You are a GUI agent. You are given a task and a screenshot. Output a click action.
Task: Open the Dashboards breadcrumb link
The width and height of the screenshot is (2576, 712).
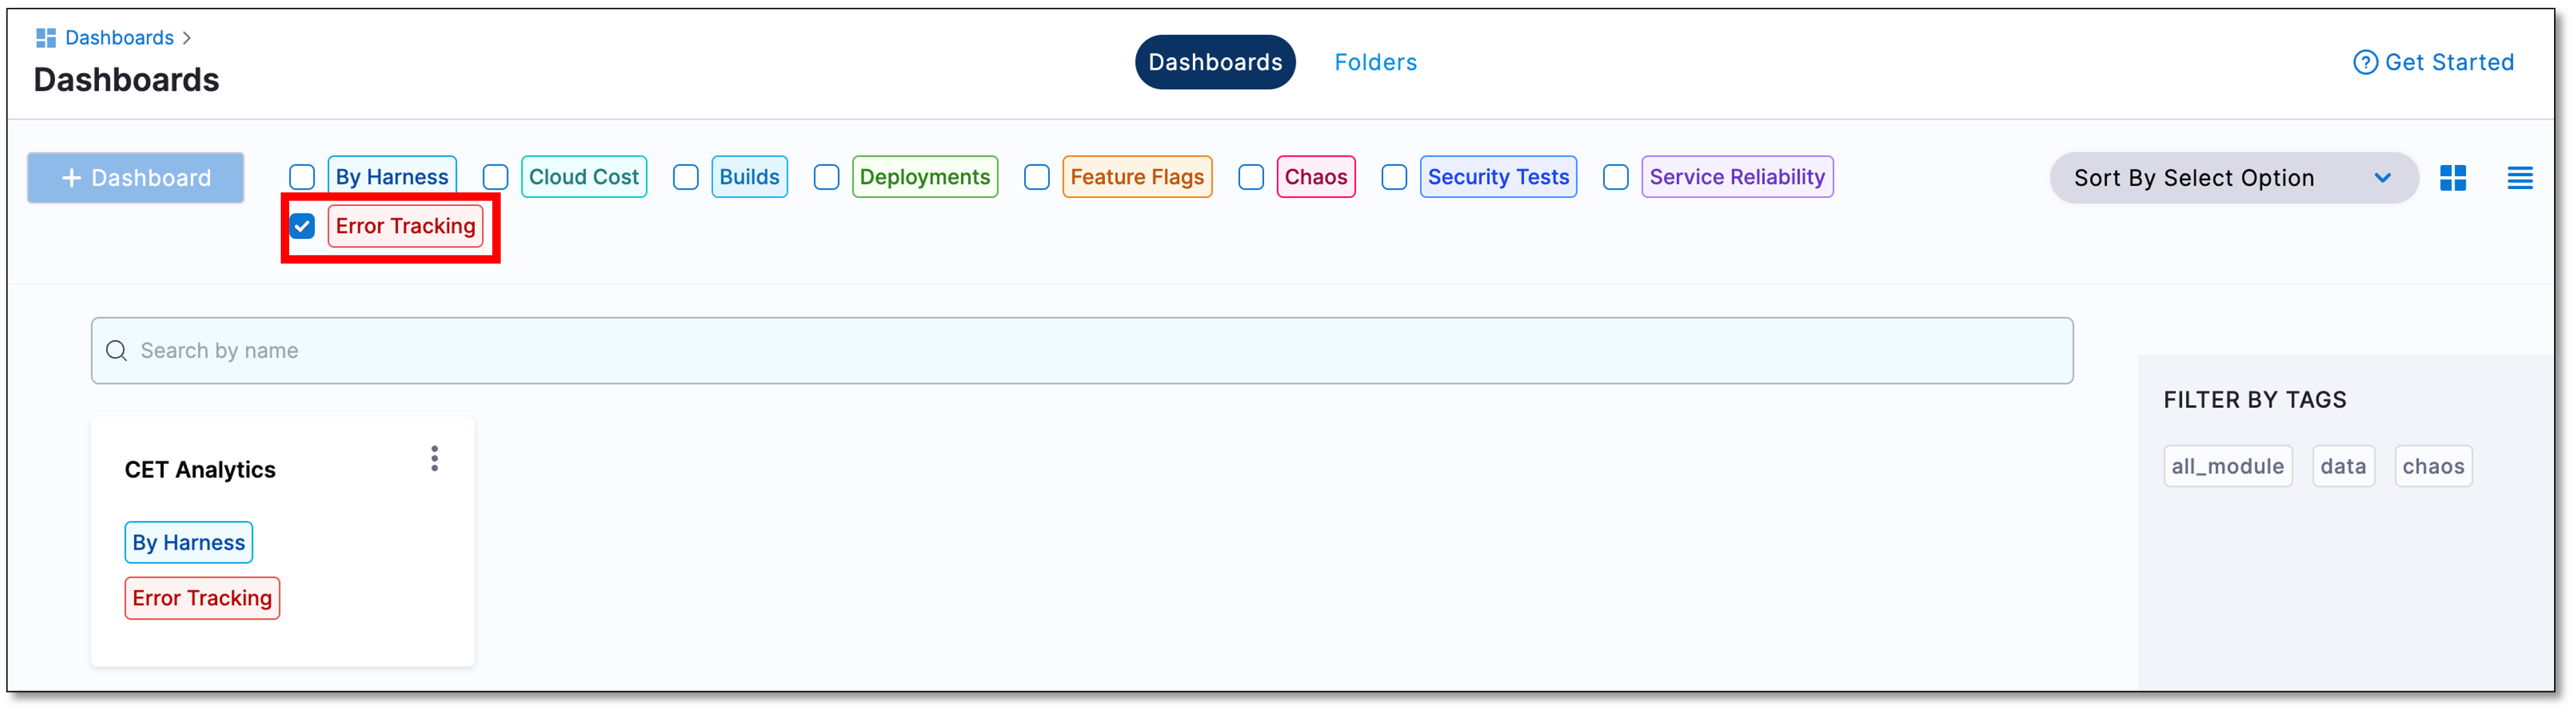point(119,38)
